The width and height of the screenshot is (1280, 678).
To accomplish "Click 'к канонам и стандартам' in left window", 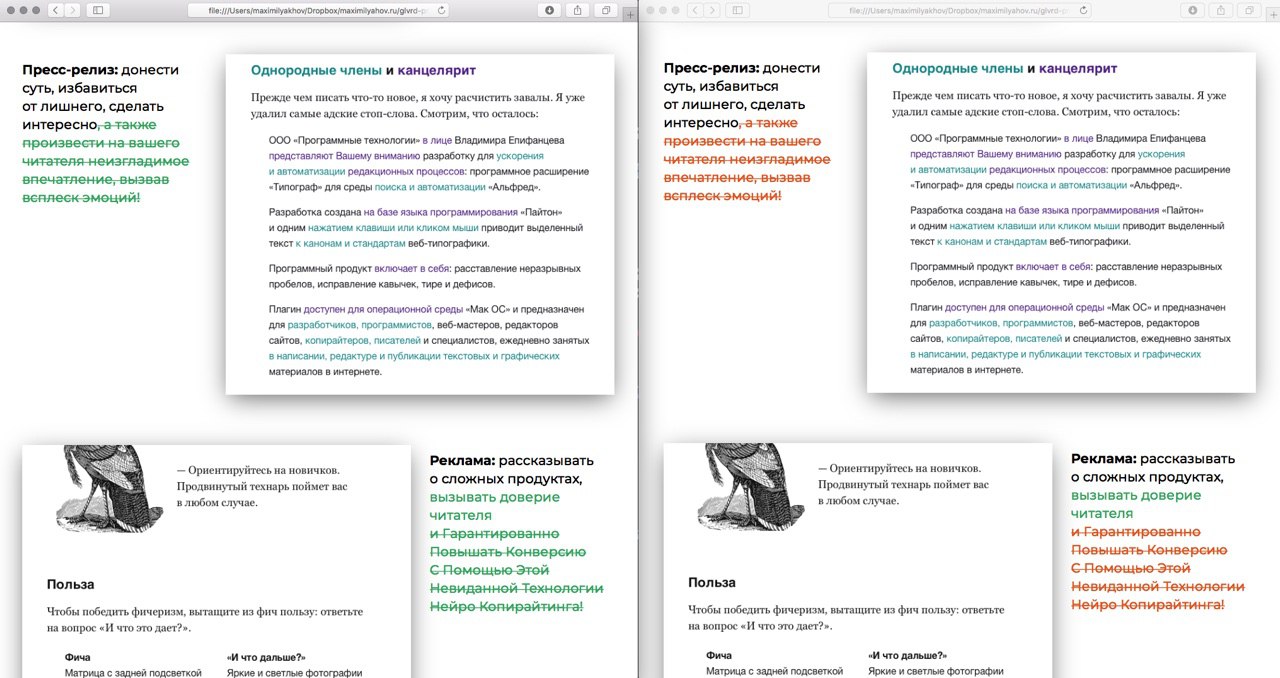I will coord(351,243).
